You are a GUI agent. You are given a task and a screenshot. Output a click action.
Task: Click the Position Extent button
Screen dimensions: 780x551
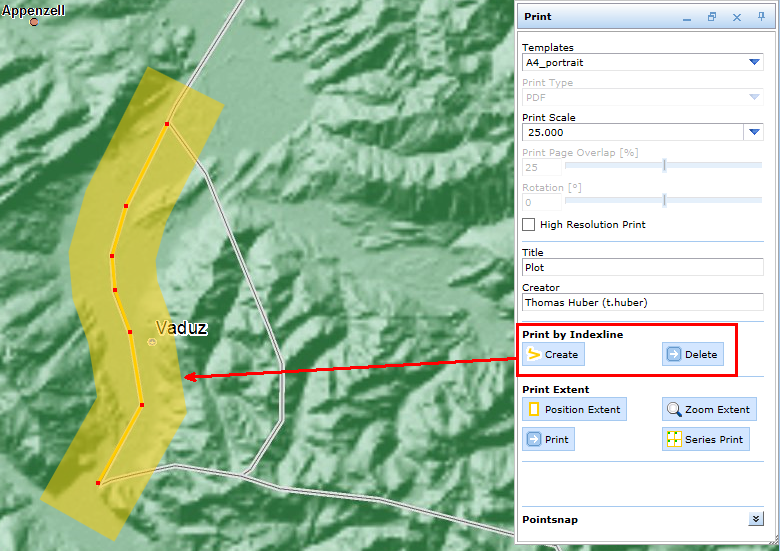[x=574, y=409]
